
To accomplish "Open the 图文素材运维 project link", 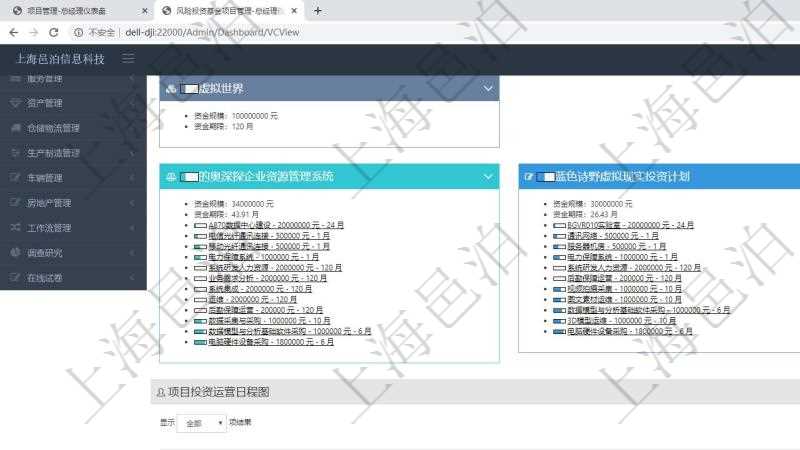I will [624, 299].
